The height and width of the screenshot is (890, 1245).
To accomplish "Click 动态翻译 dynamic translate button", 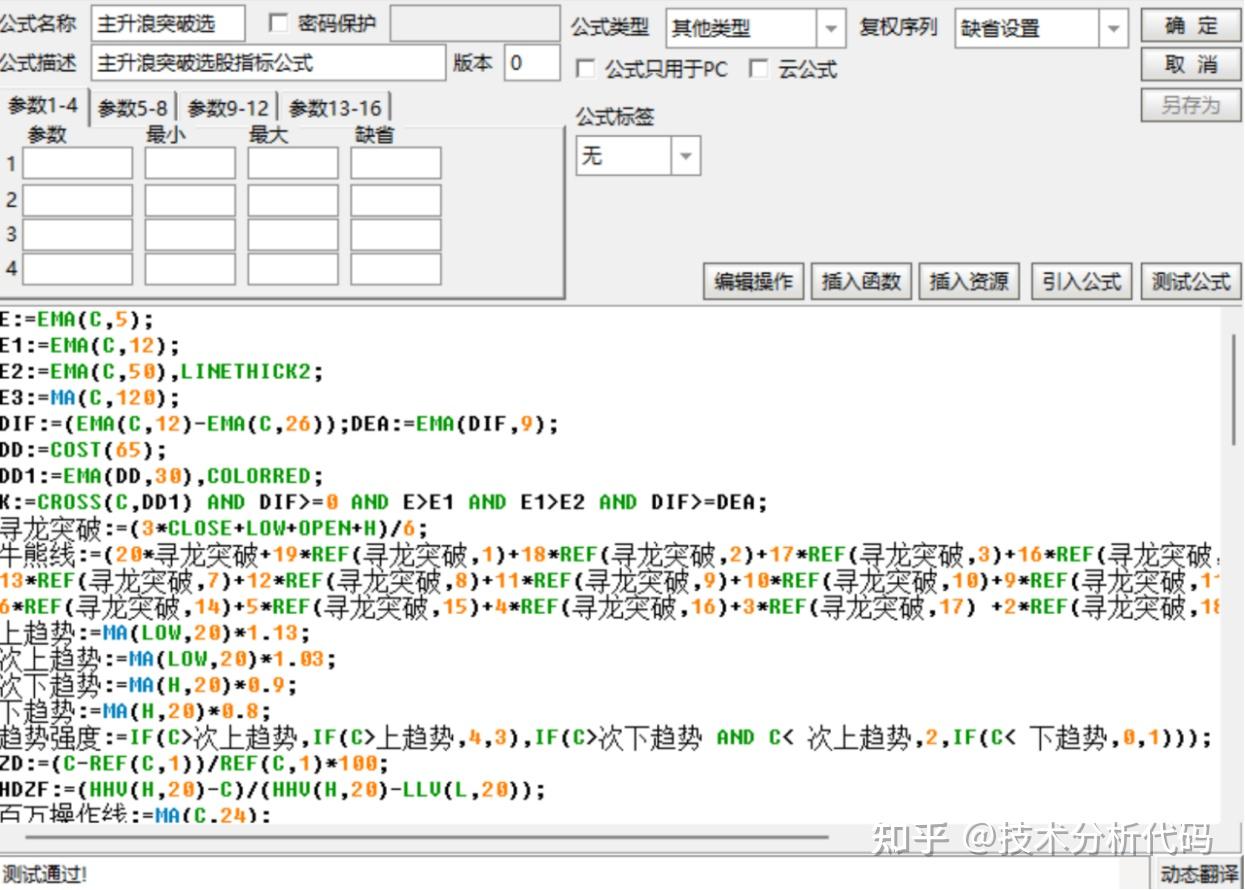I will 1198,874.
